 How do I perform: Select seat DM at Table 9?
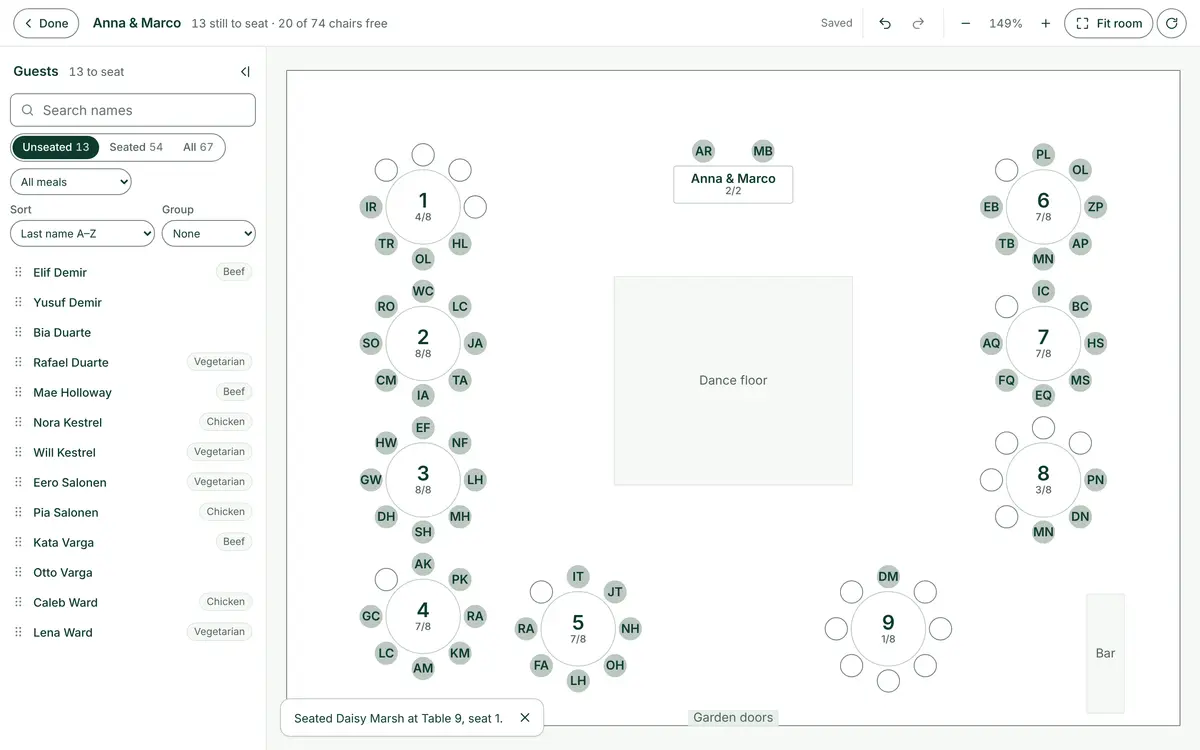[888, 576]
